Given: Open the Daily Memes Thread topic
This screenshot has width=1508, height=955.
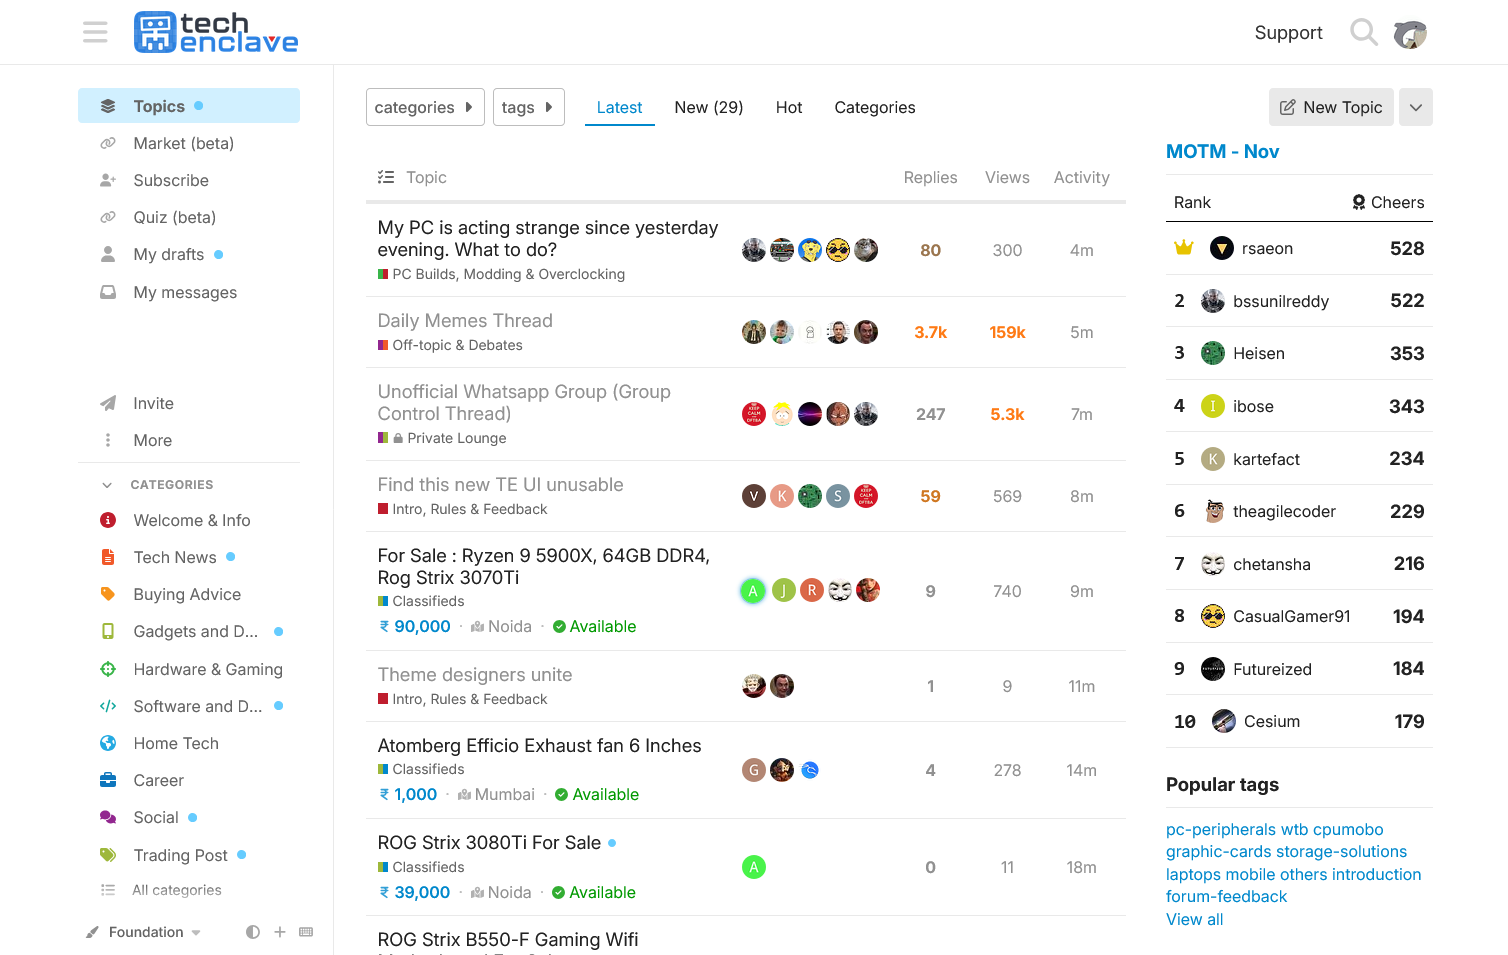Looking at the screenshot, I should point(465,321).
